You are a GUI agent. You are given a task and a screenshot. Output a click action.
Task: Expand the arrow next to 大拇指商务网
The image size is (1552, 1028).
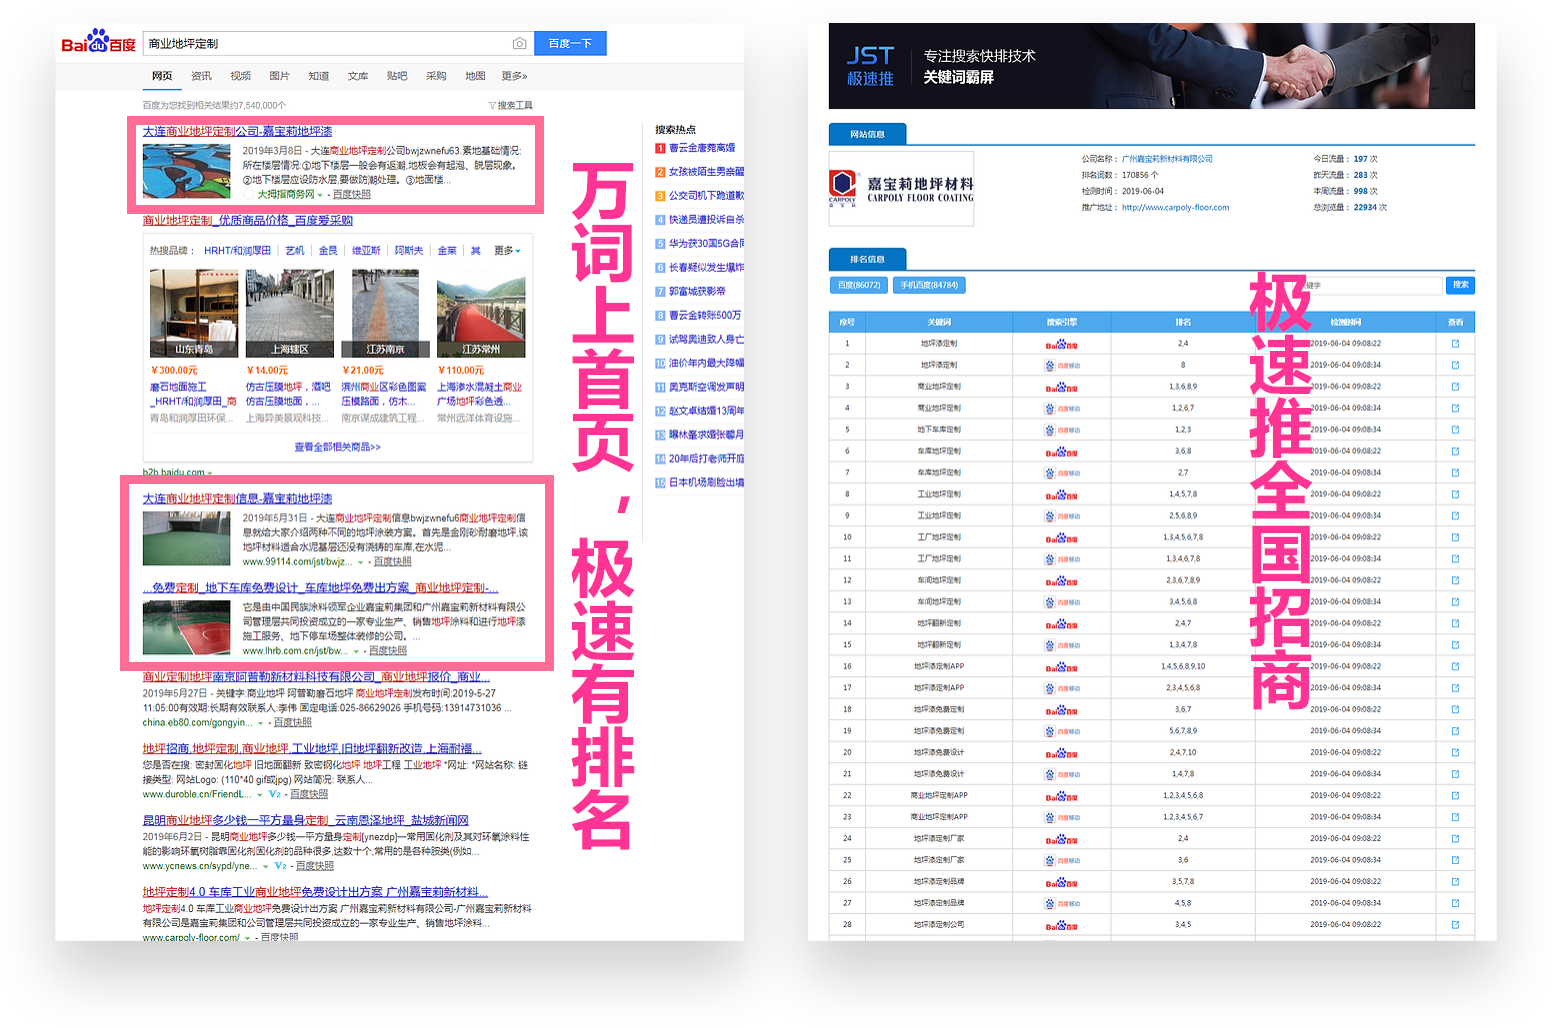pyautogui.click(x=320, y=195)
